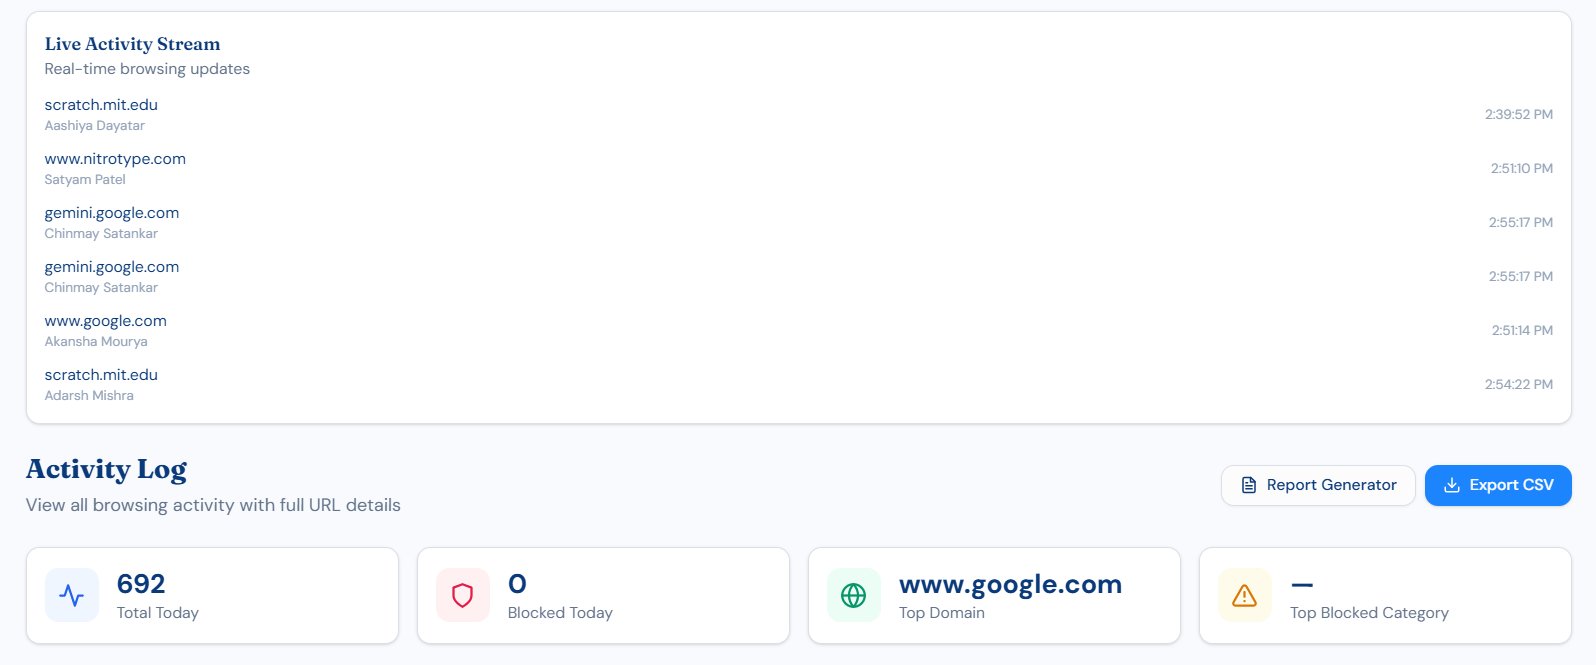Click the Top Blocked Category label
The width and height of the screenshot is (1596, 665).
point(1369,613)
